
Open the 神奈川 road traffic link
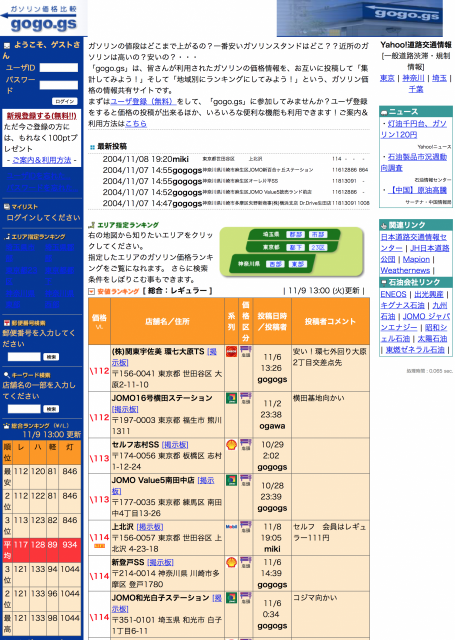(x=413, y=78)
